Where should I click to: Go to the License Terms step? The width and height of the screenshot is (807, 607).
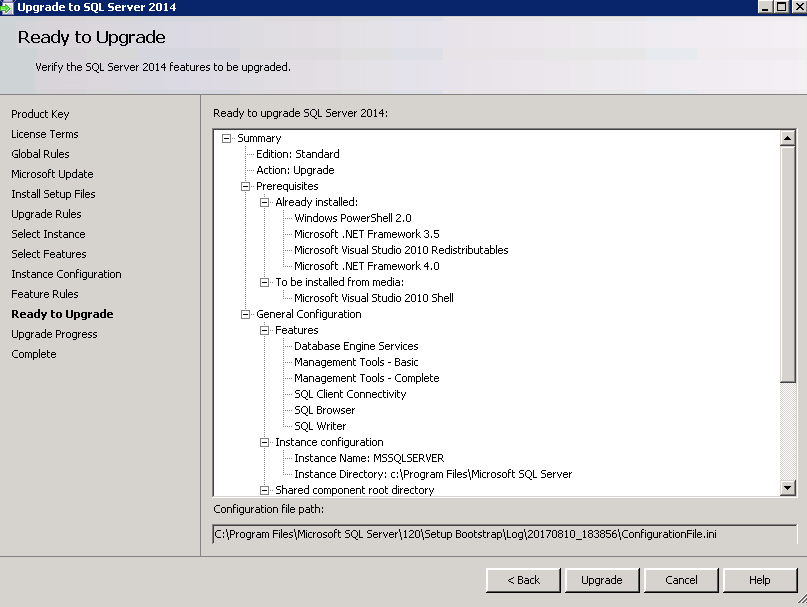(x=45, y=134)
